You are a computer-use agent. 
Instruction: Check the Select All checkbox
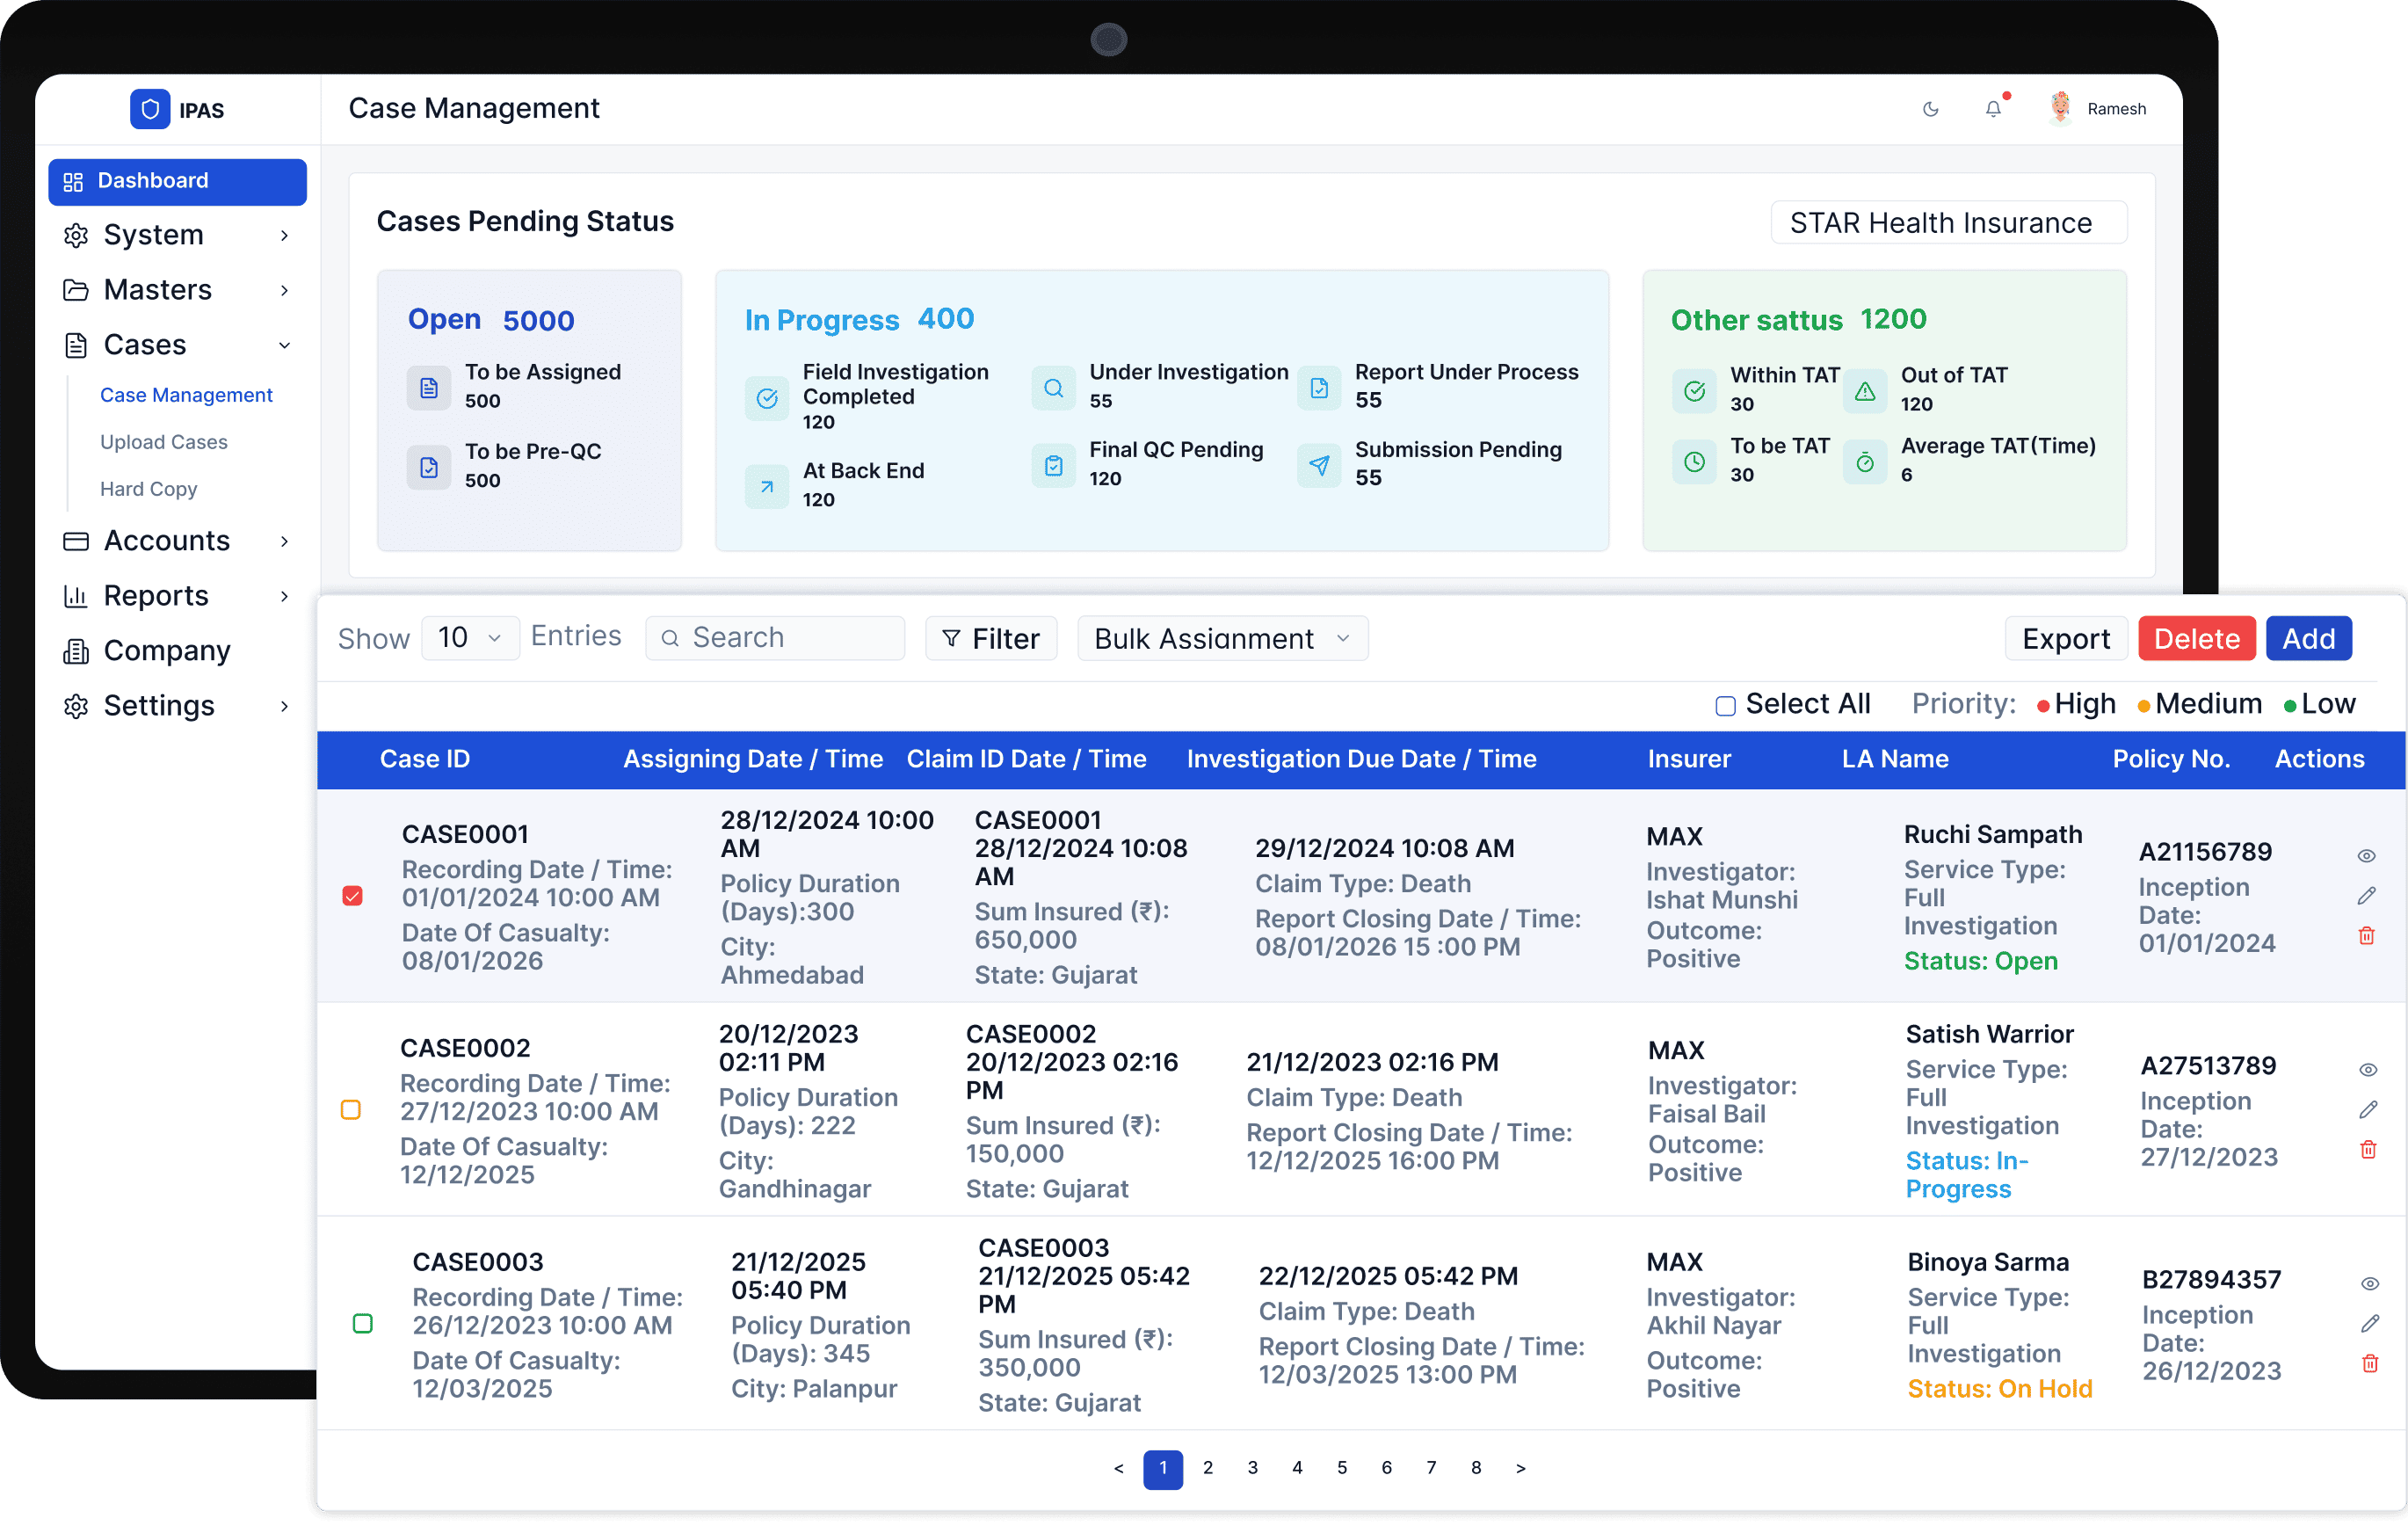pyautogui.click(x=1725, y=706)
